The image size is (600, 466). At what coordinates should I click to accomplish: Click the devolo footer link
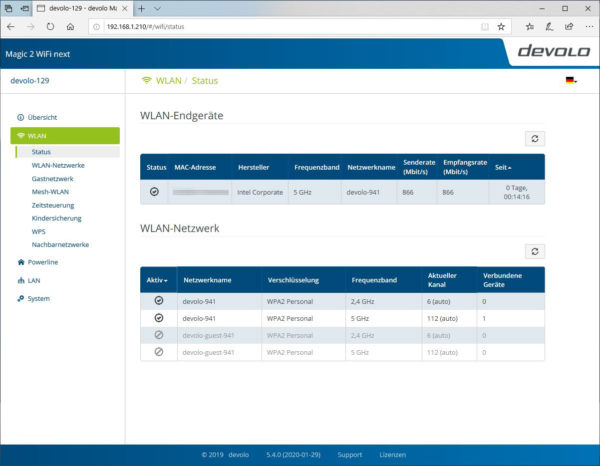238,455
